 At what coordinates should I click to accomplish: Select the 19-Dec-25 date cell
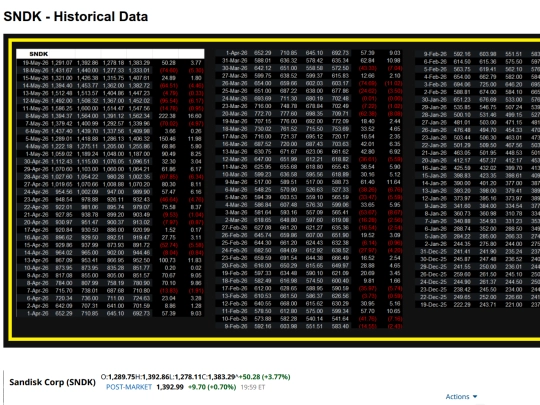pyautogui.click(x=434, y=304)
